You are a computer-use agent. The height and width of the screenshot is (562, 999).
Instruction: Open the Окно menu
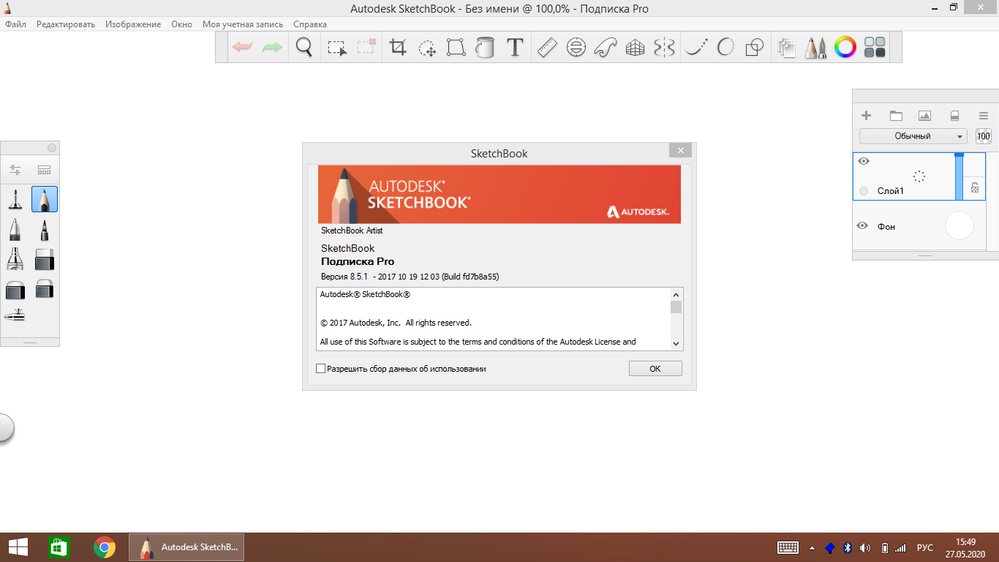(182, 24)
